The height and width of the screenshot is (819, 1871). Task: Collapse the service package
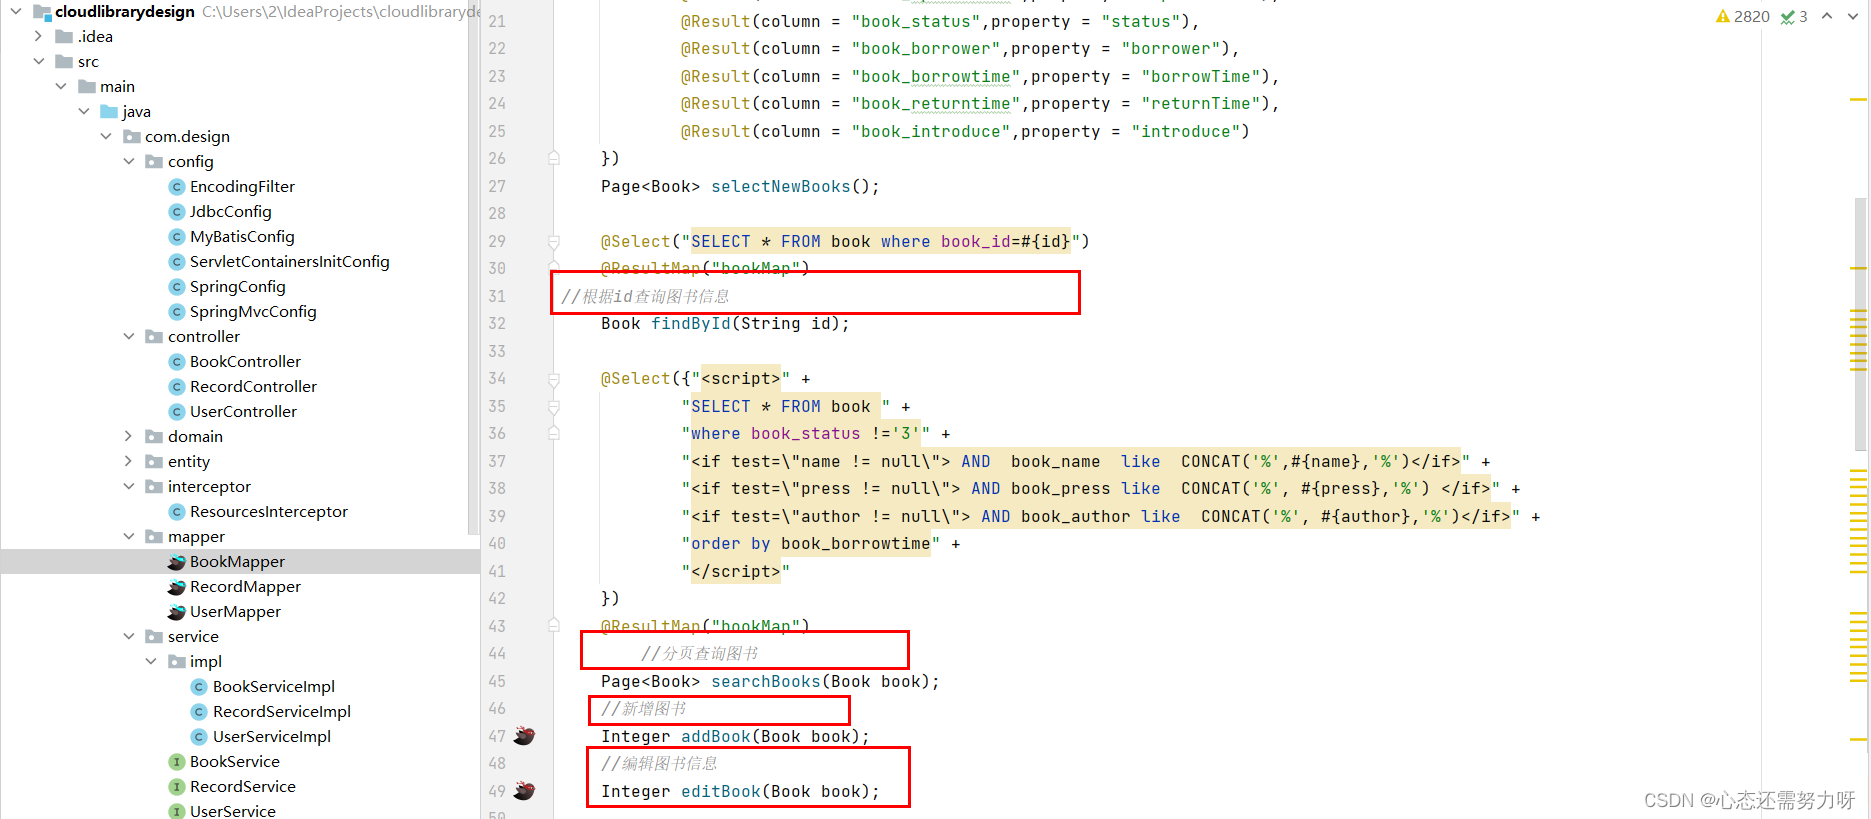(x=128, y=636)
